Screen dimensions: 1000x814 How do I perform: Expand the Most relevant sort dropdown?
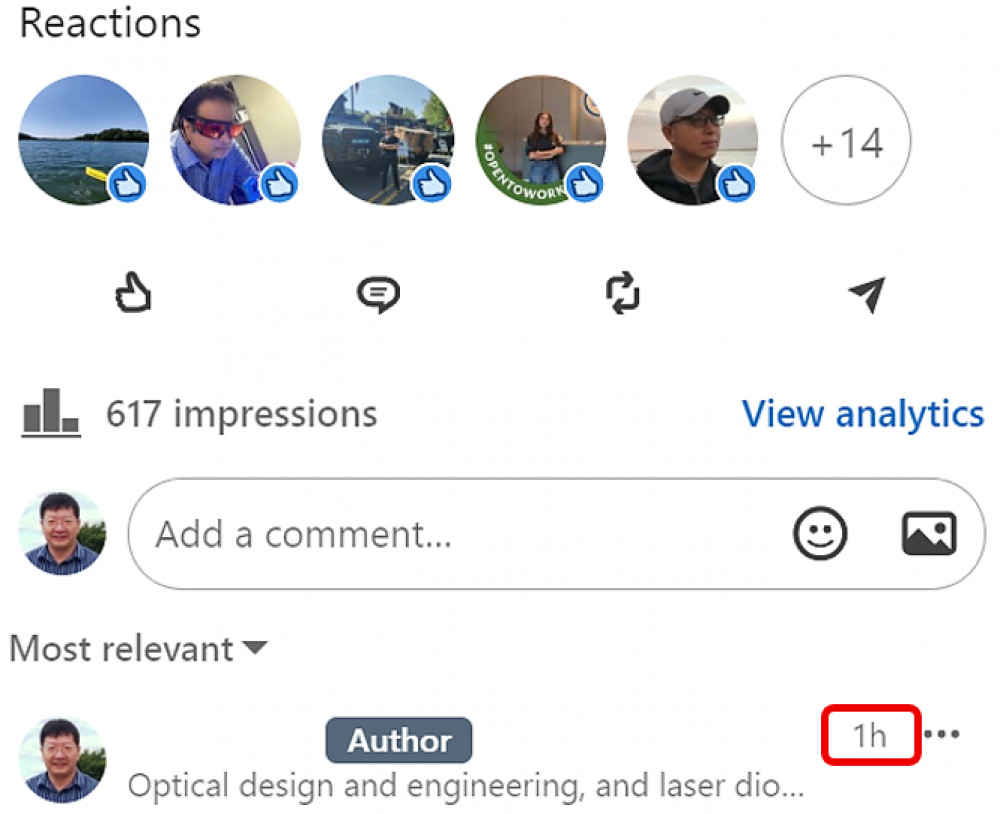pos(138,649)
